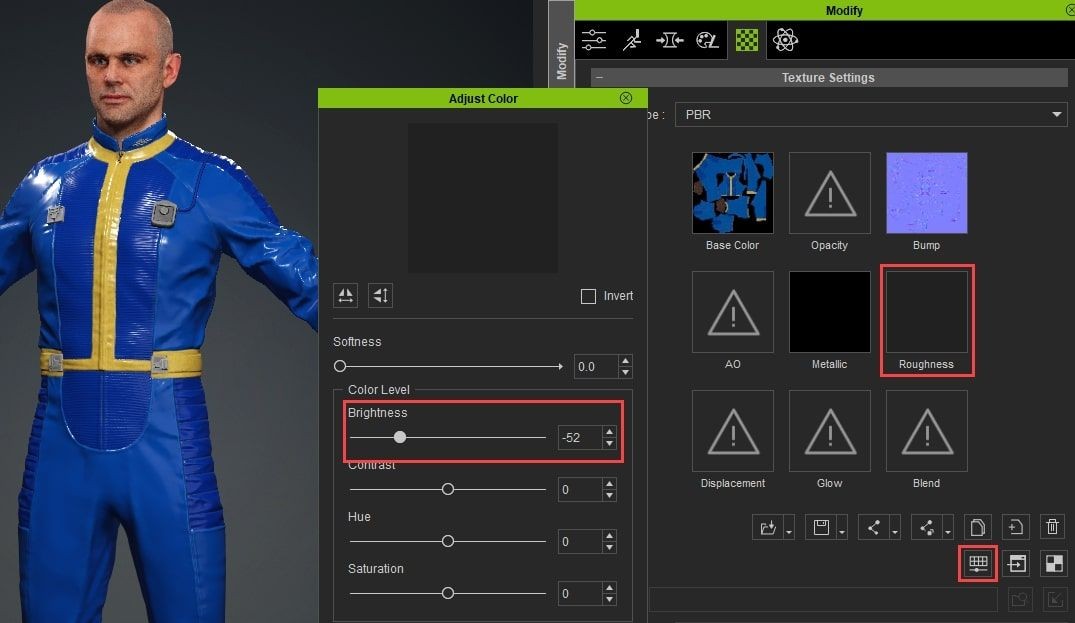Expand the dropdown arrow beside the save icon
The width and height of the screenshot is (1075, 623).
tap(842, 529)
